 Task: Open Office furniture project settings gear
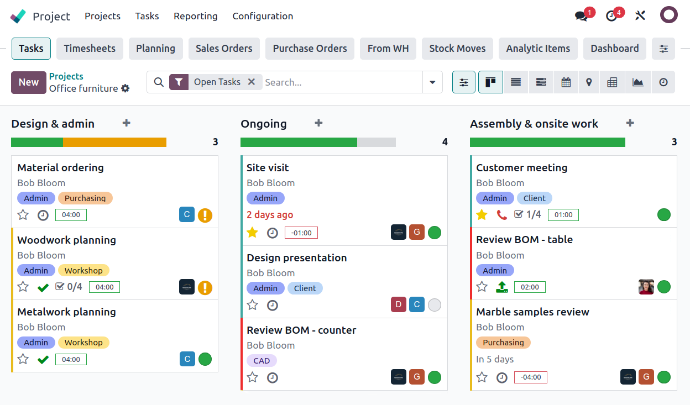click(x=125, y=89)
